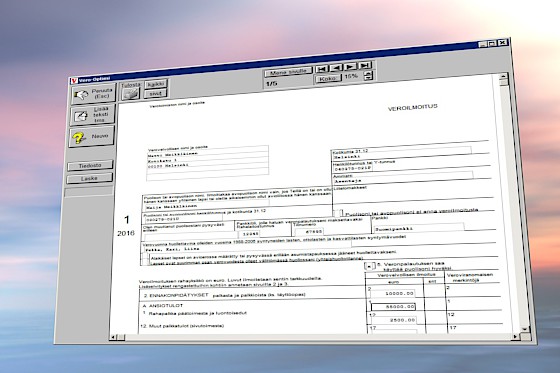
Task: Click the horizontal scrollbar right arrow
Action: tap(515, 336)
